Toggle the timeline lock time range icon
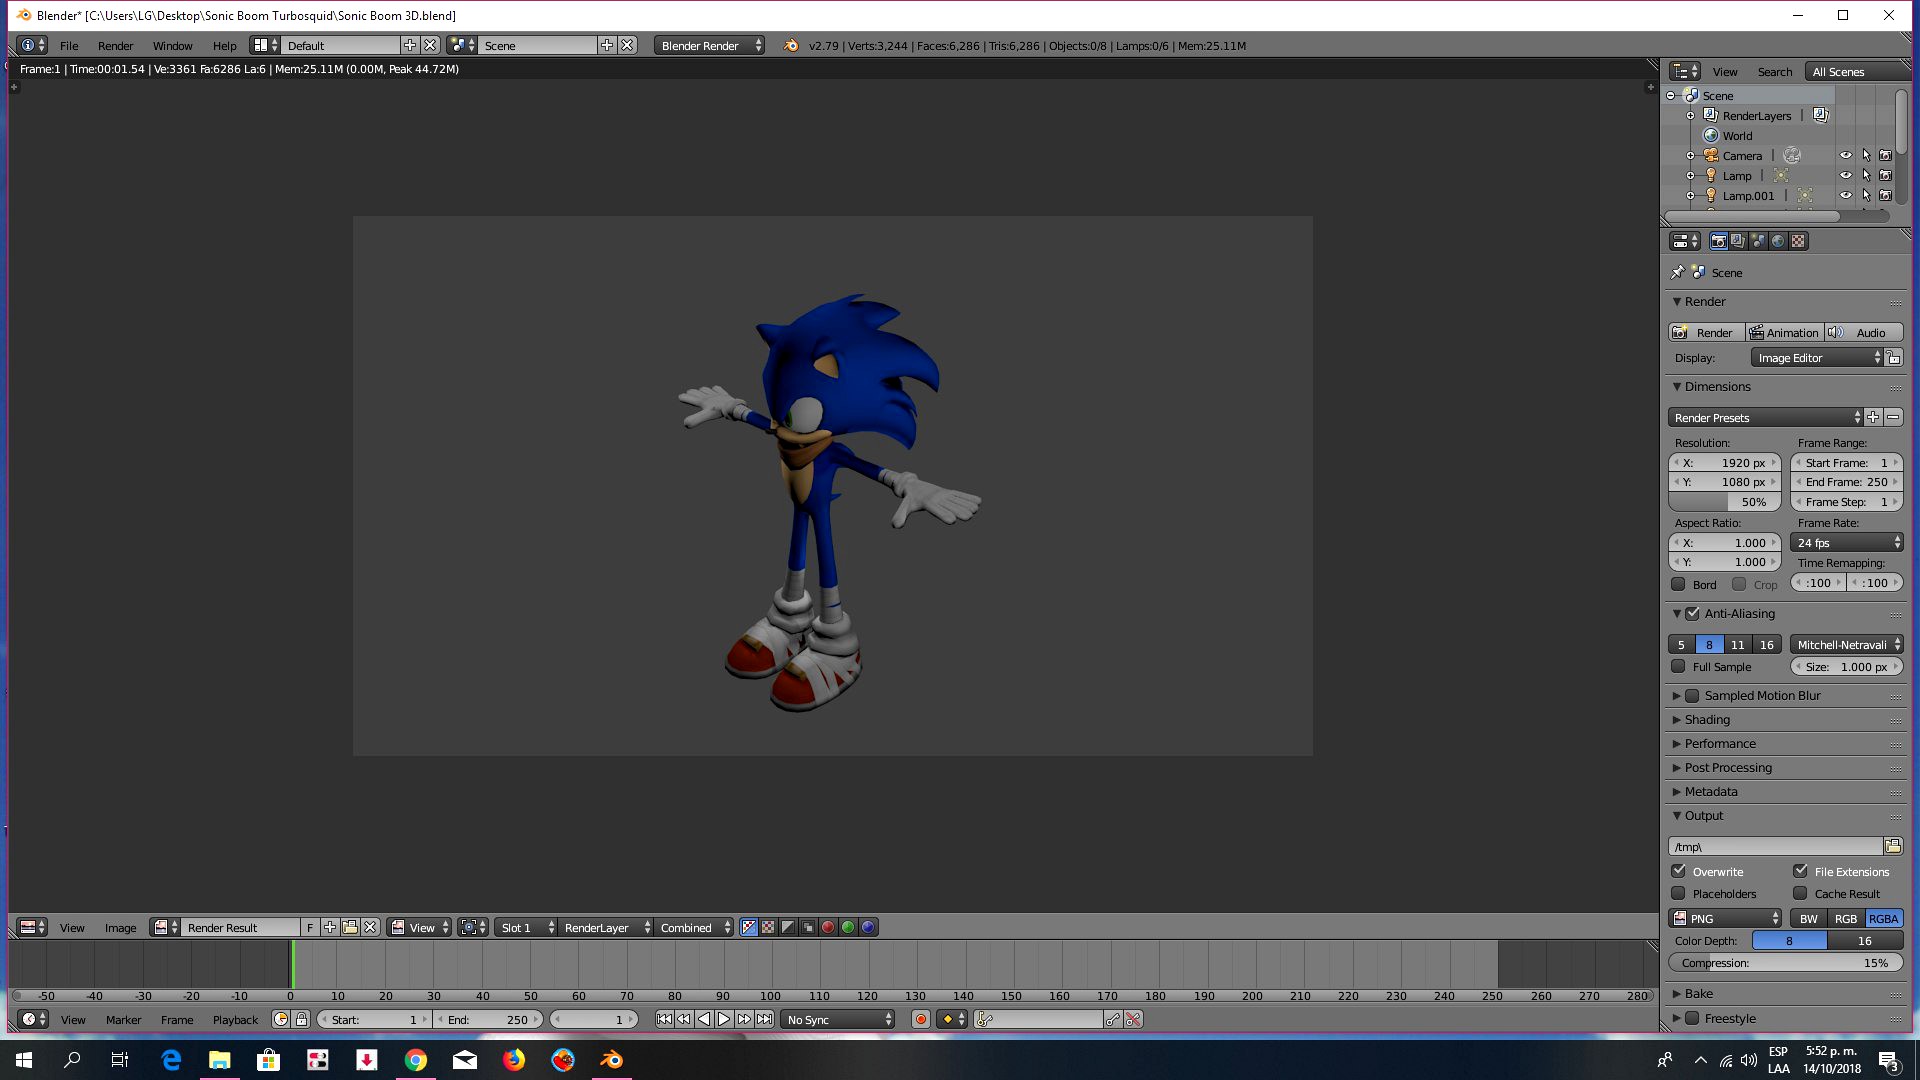1920x1080 pixels. (x=301, y=1019)
